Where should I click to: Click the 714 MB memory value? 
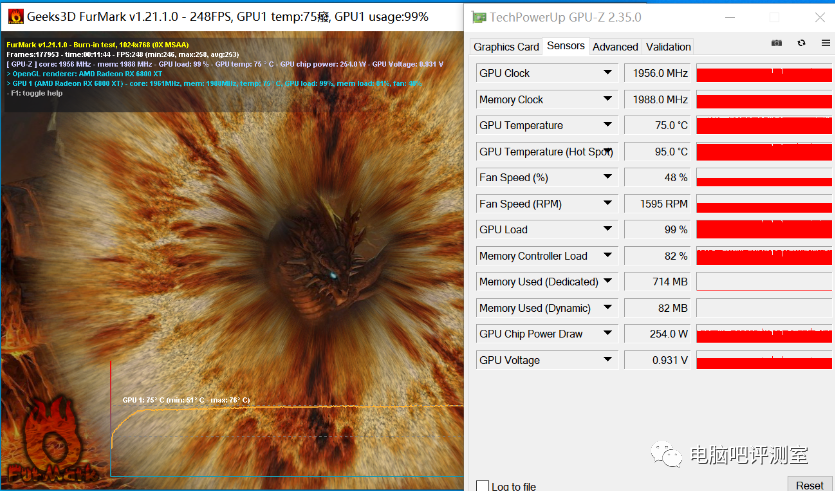pos(658,282)
